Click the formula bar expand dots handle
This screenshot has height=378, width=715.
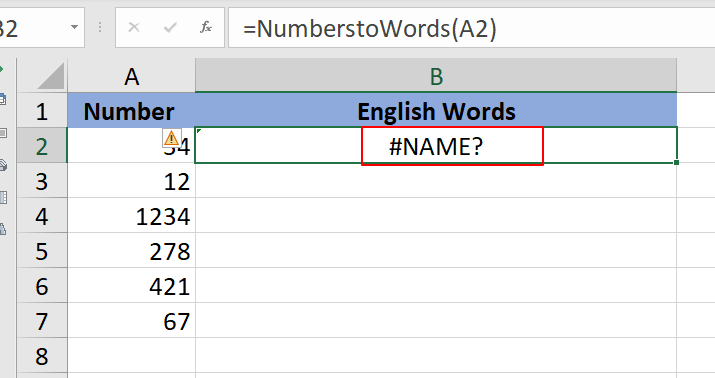click(100, 28)
